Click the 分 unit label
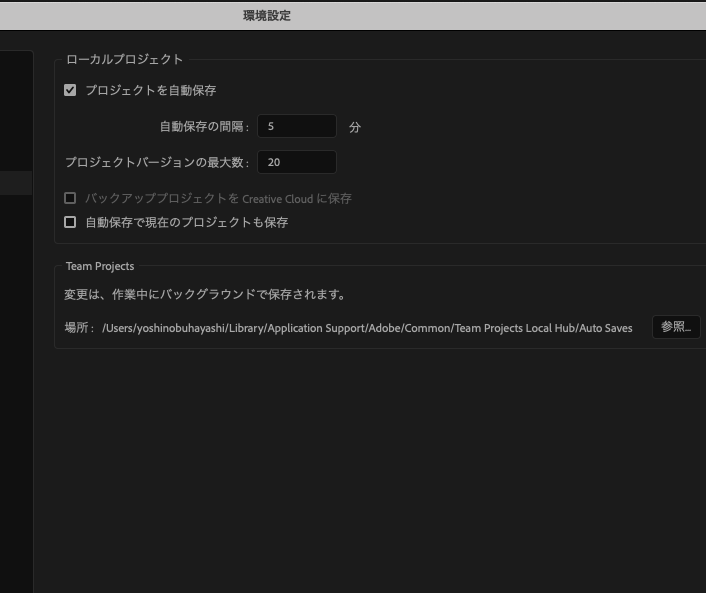This screenshot has width=706, height=593. coord(355,127)
